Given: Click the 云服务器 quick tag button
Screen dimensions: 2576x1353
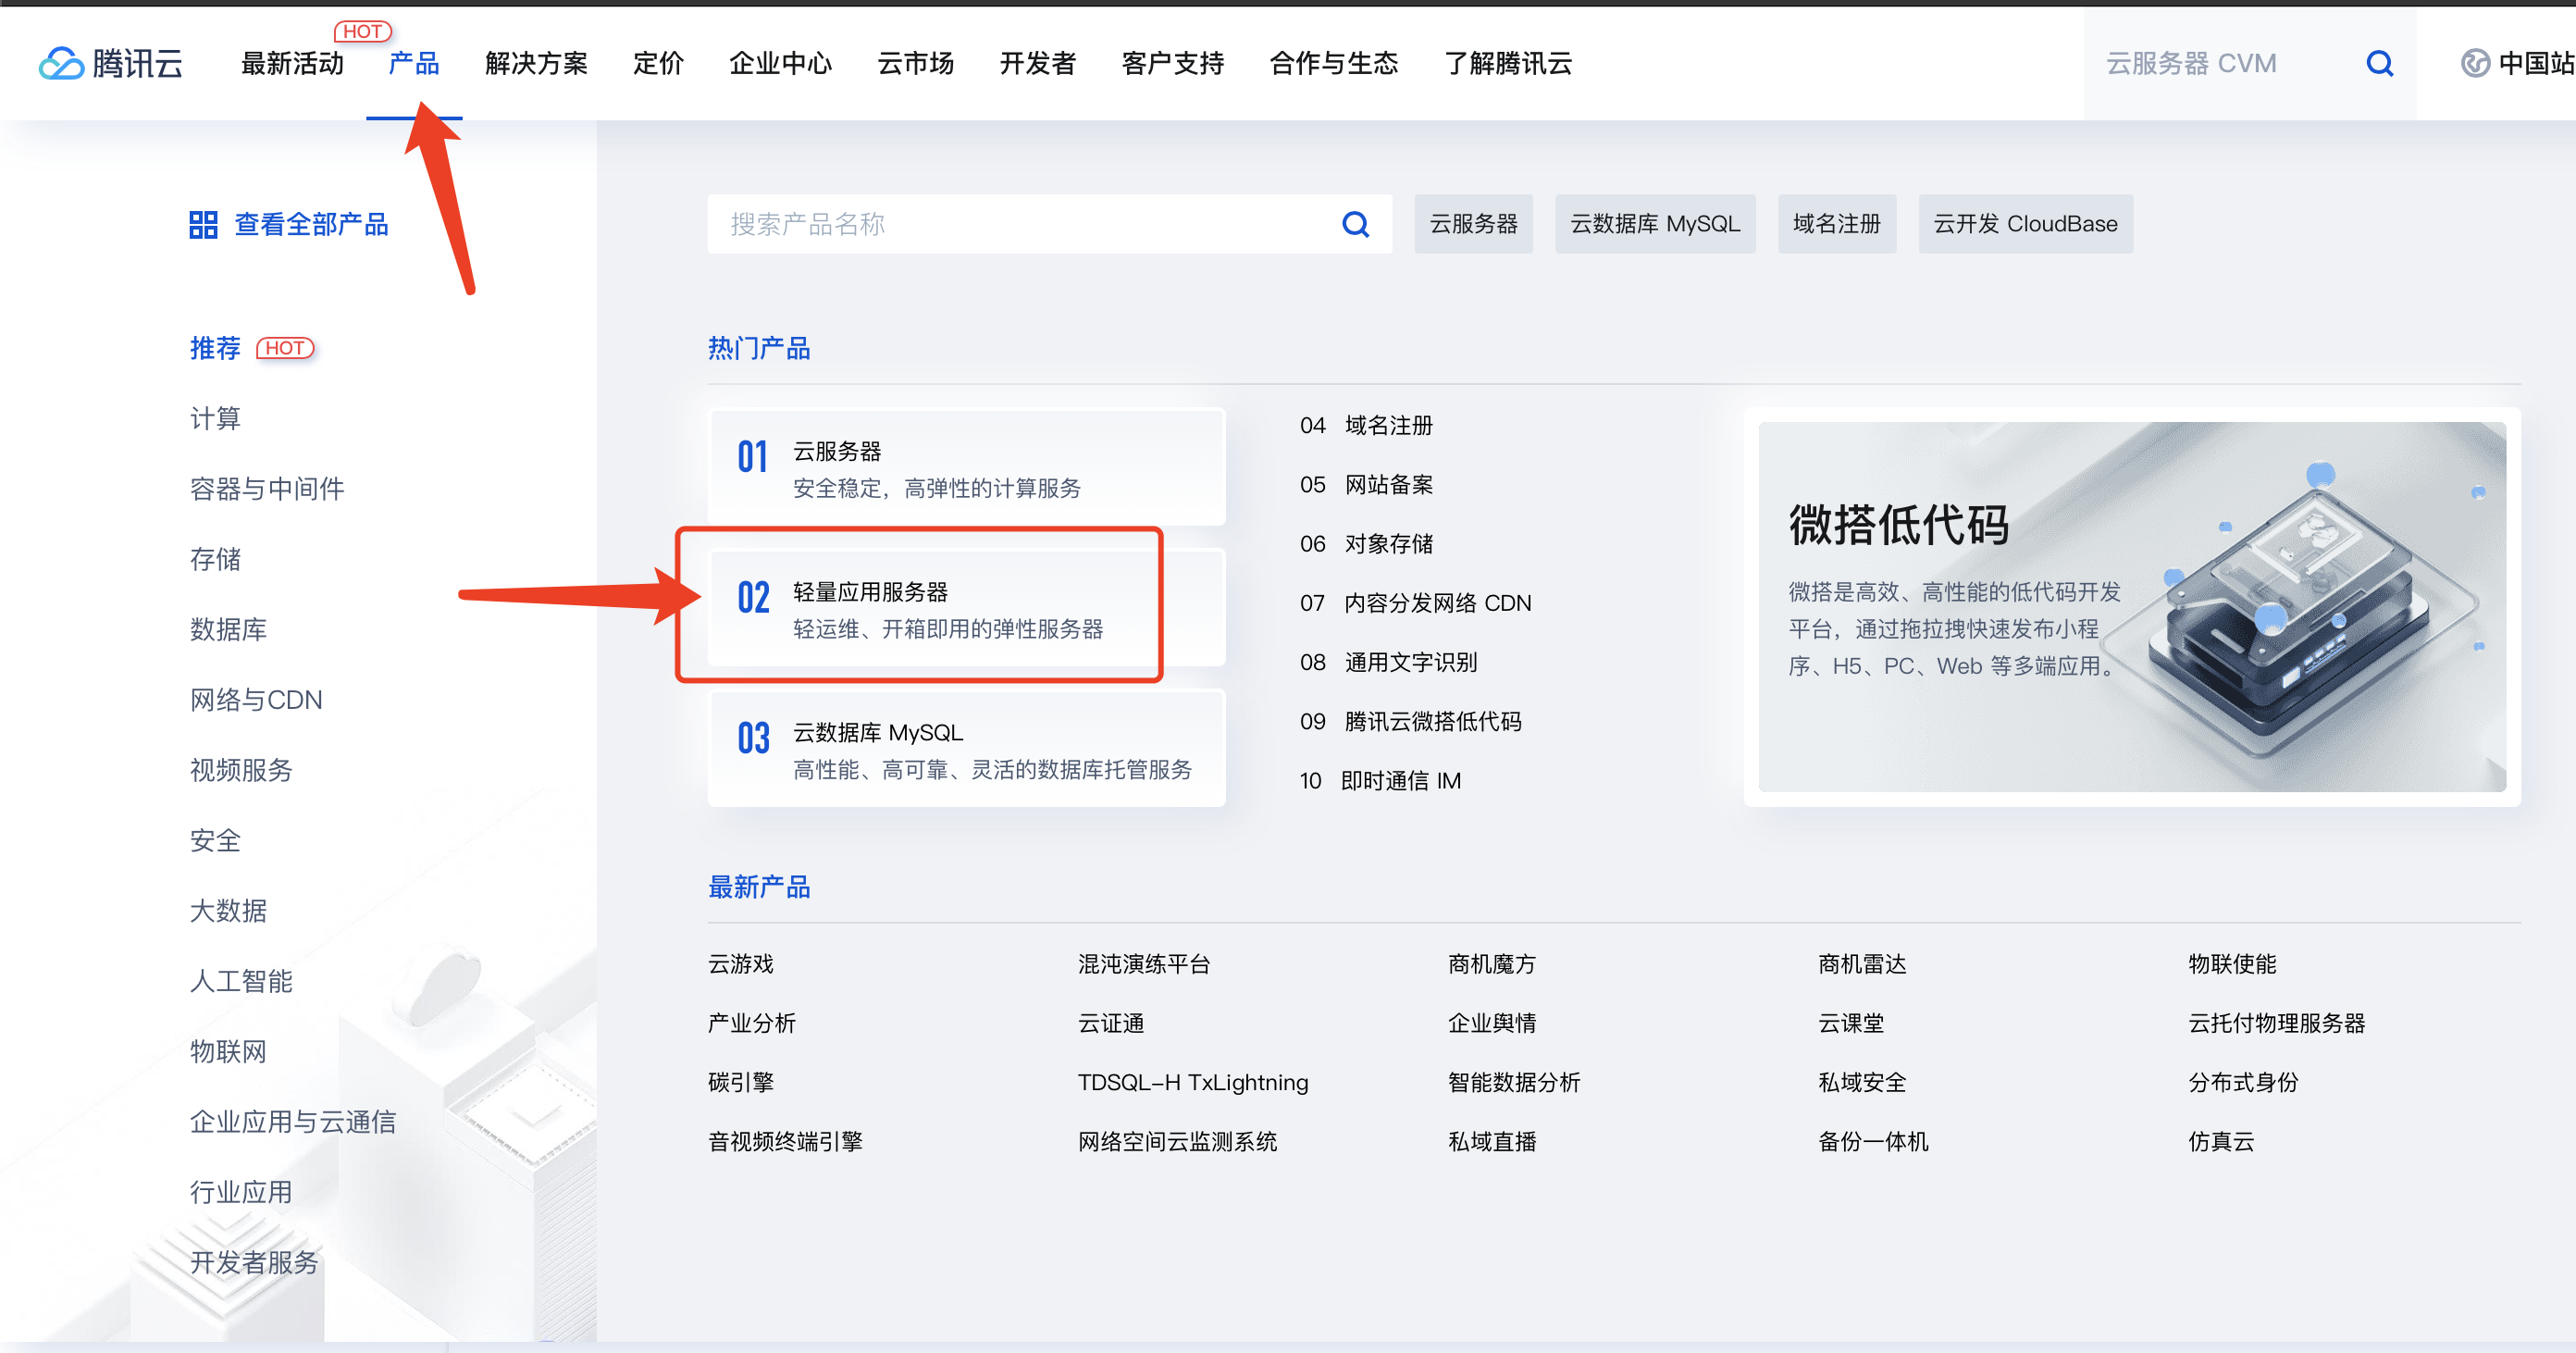Looking at the screenshot, I should [1473, 224].
